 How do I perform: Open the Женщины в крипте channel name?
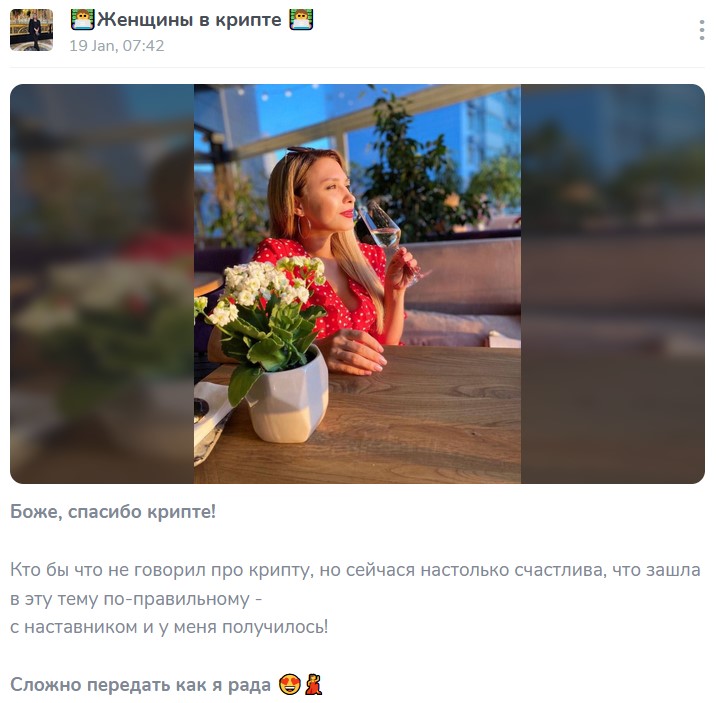(x=189, y=20)
